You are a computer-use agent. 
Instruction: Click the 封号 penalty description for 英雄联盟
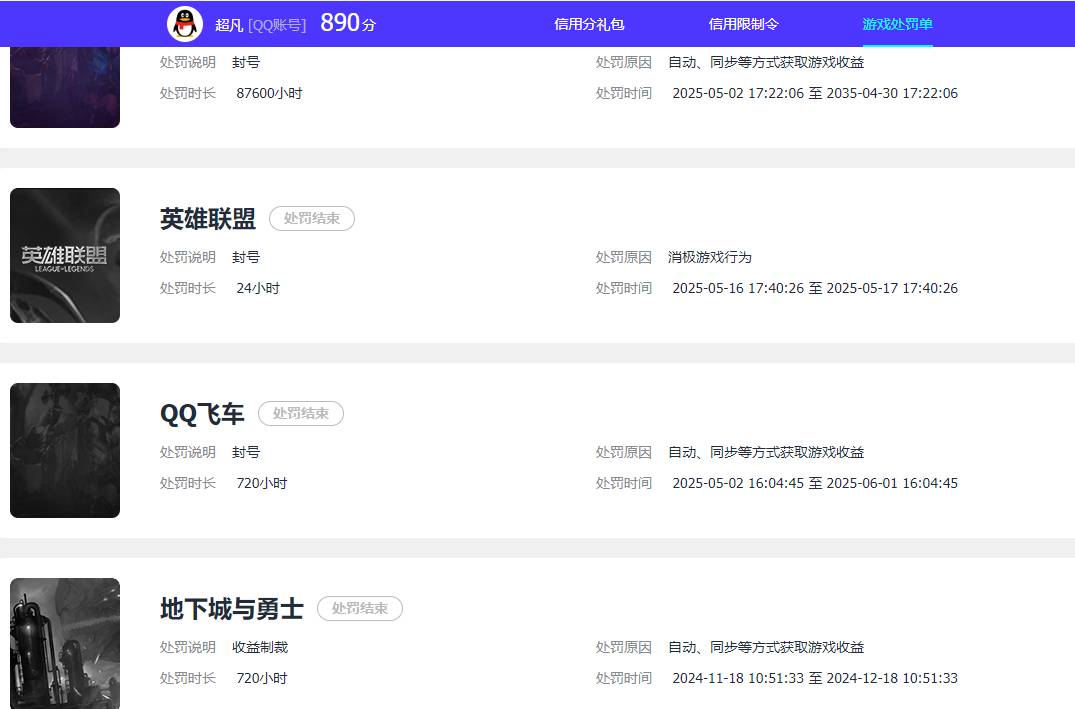246,257
